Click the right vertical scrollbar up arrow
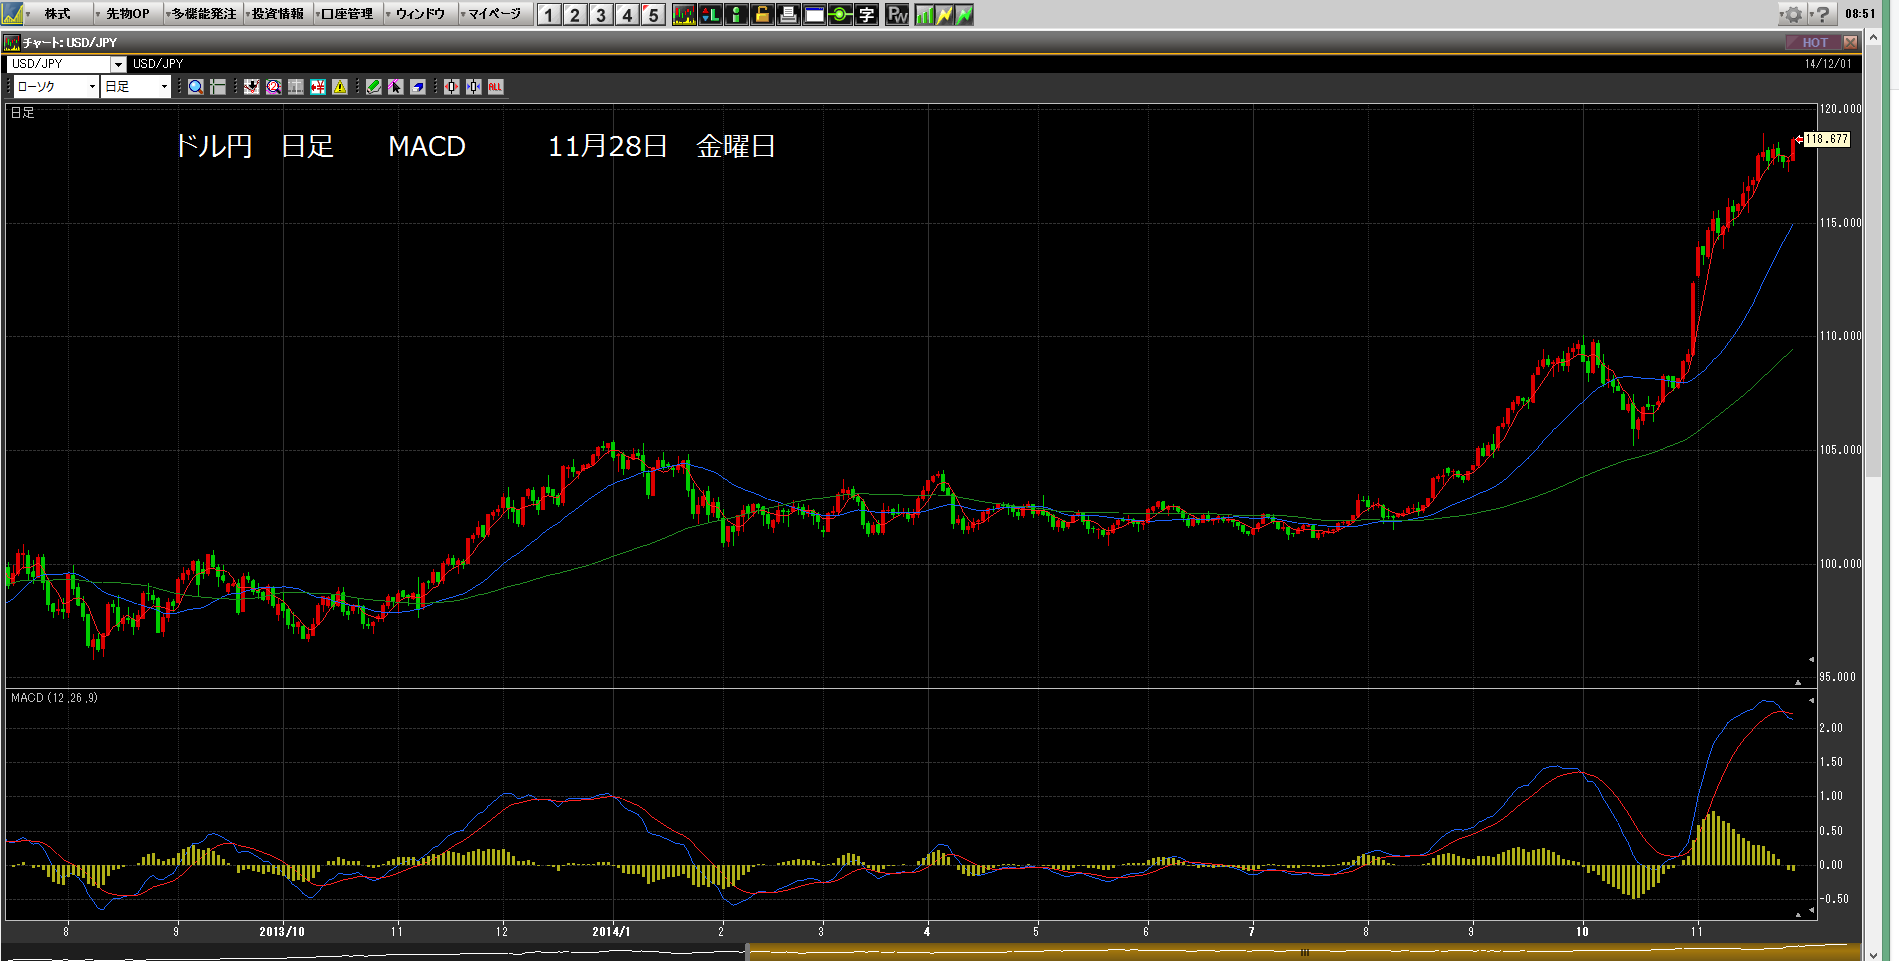Viewport: 1899px width, 961px height. 1874,38
